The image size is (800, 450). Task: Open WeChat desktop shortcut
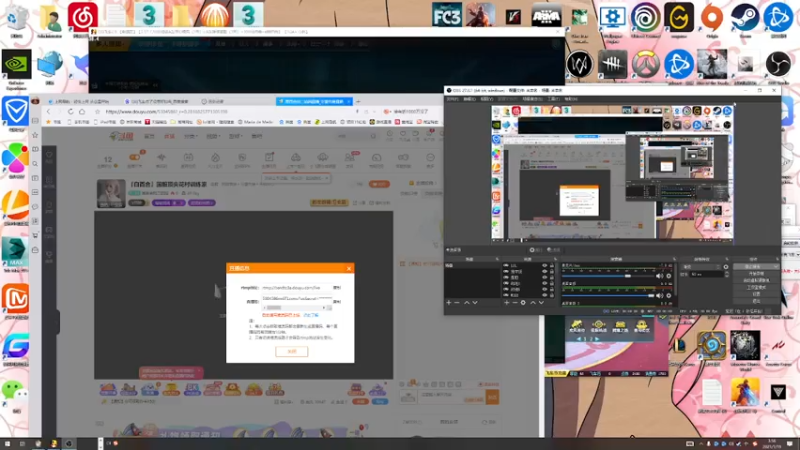[x=15, y=392]
